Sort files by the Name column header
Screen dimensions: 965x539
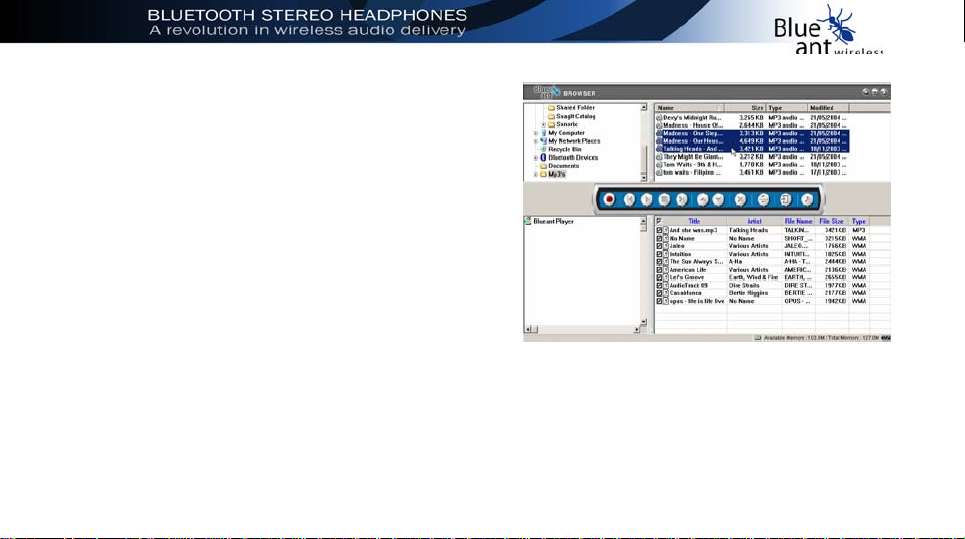689,108
